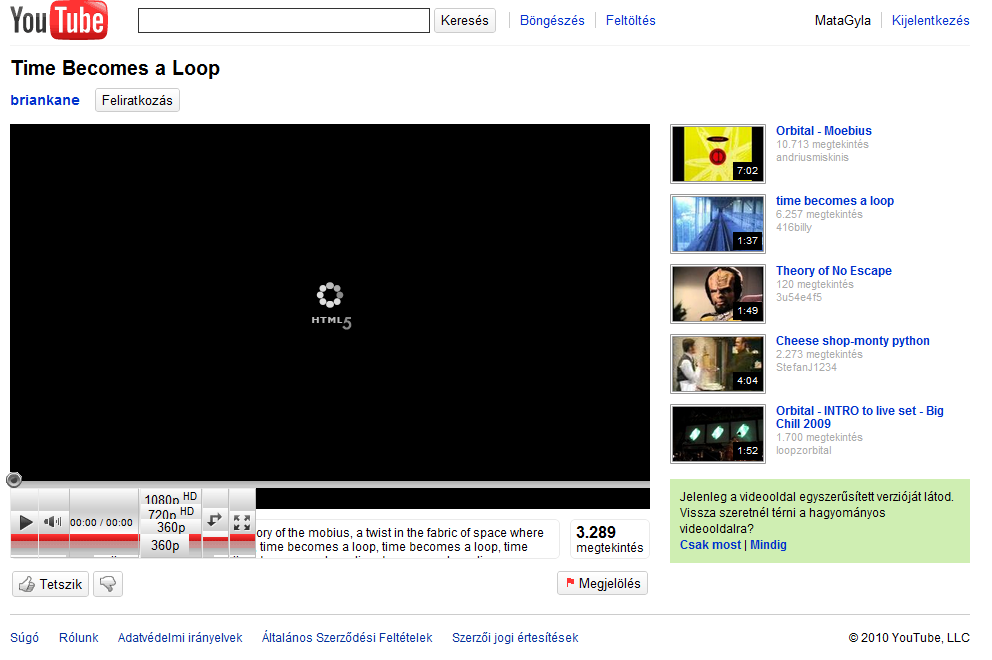This screenshot has width=992, height=660.
Task: Open the Orbital - Moebius video thumbnail
Action: 718,154
